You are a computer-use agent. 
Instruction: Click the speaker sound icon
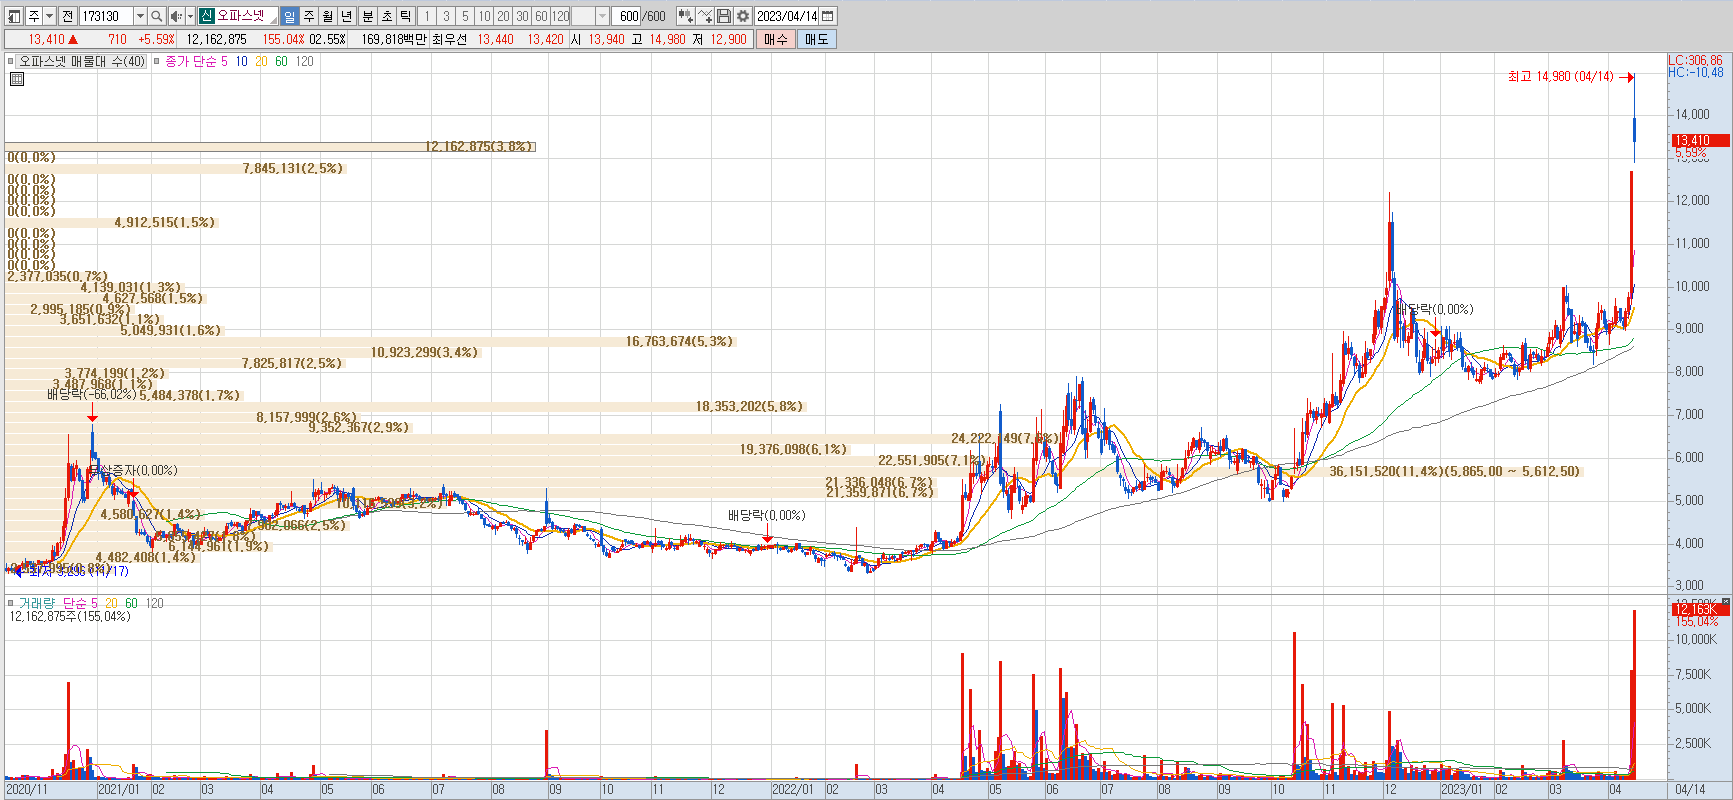coord(176,16)
